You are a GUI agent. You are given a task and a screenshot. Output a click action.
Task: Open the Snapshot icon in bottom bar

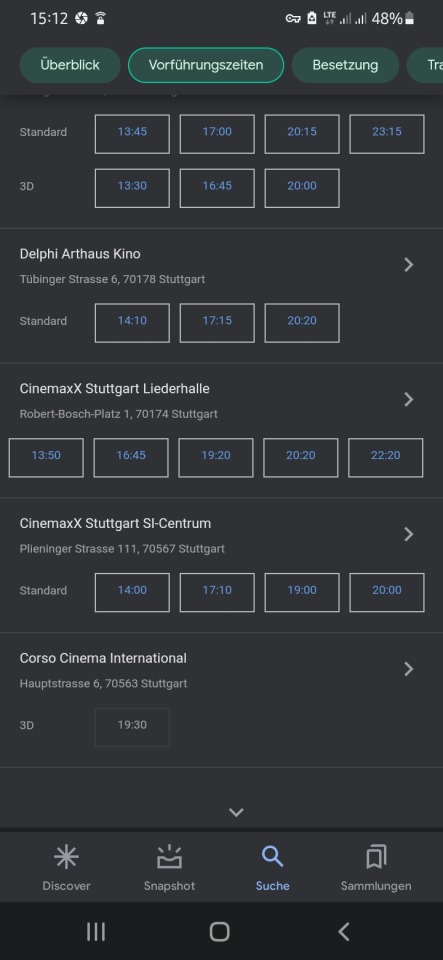169,857
